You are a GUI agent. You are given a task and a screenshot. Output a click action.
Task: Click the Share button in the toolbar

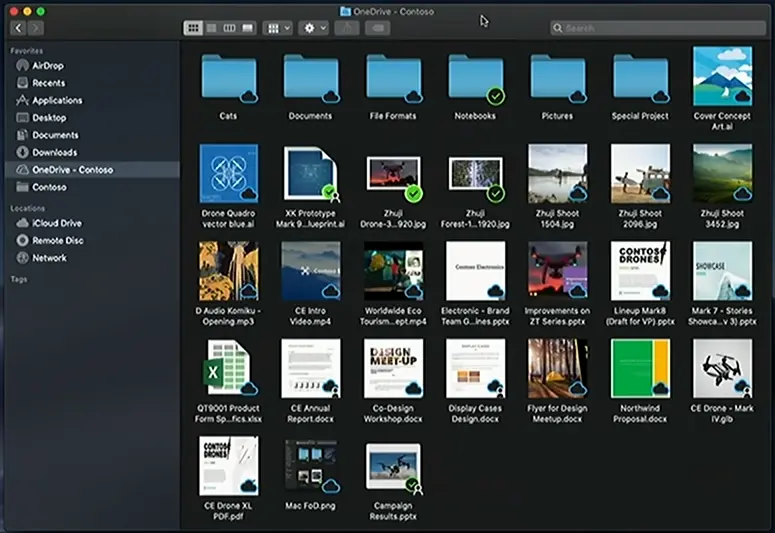(x=346, y=28)
